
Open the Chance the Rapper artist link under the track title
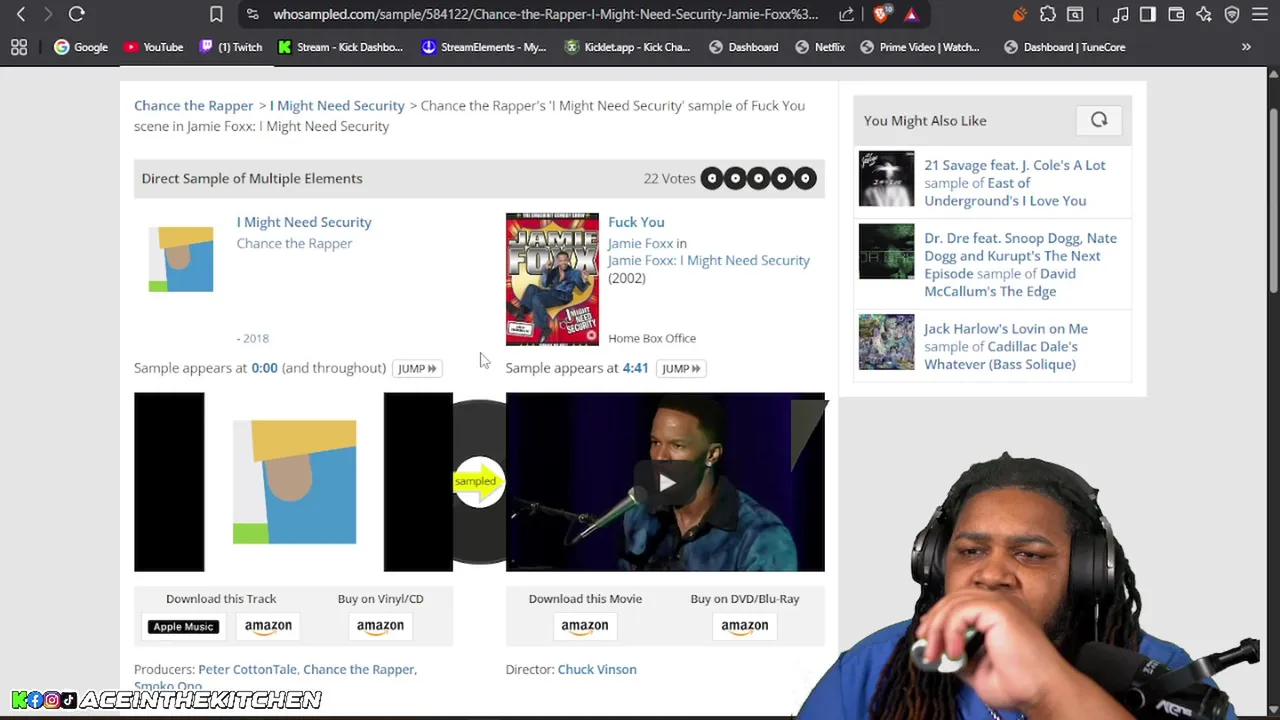pyautogui.click(x=294, y=243)
